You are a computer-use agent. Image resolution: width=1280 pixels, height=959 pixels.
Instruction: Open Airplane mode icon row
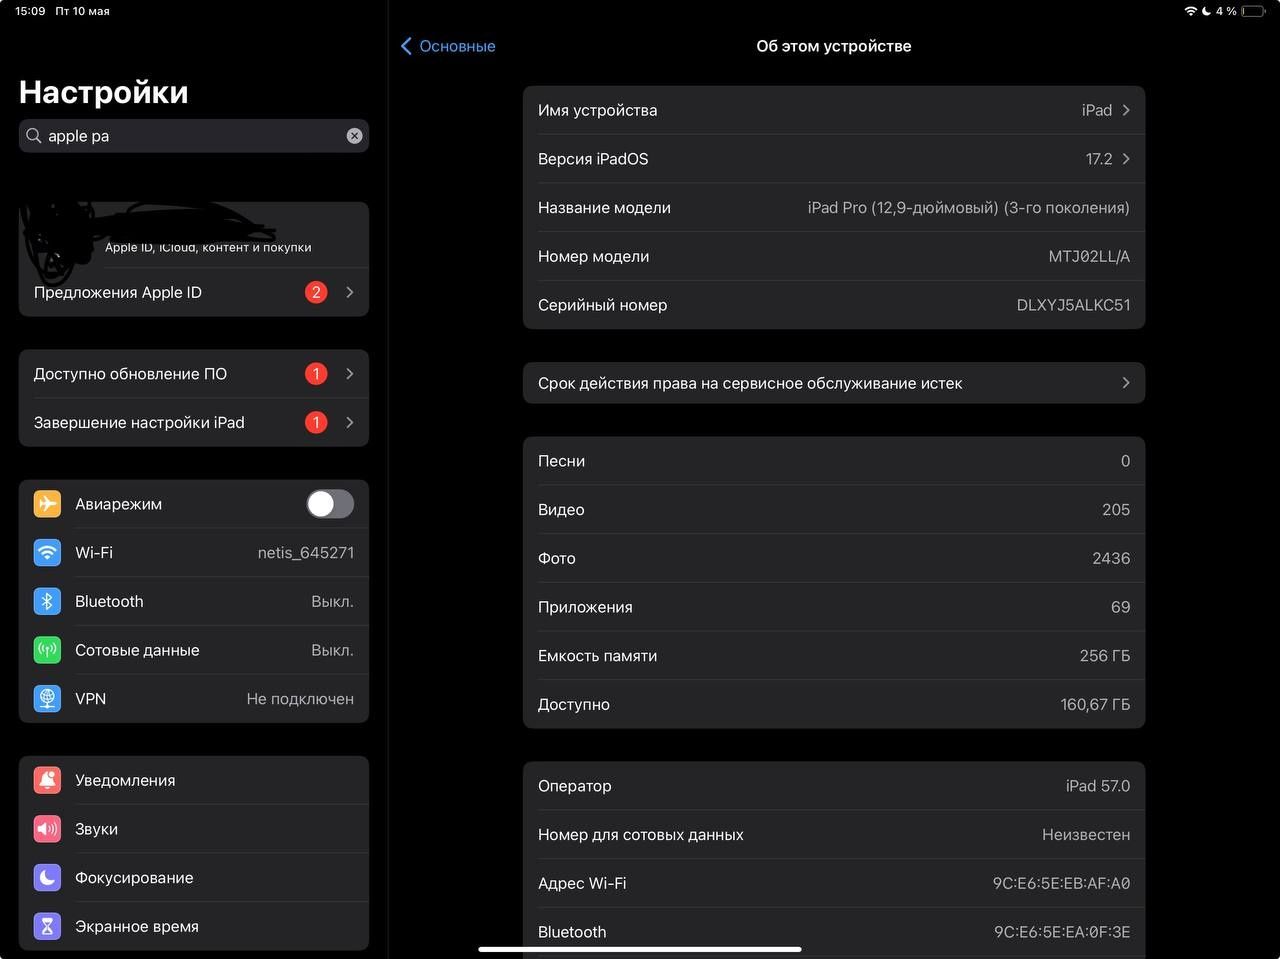[47, 504]
